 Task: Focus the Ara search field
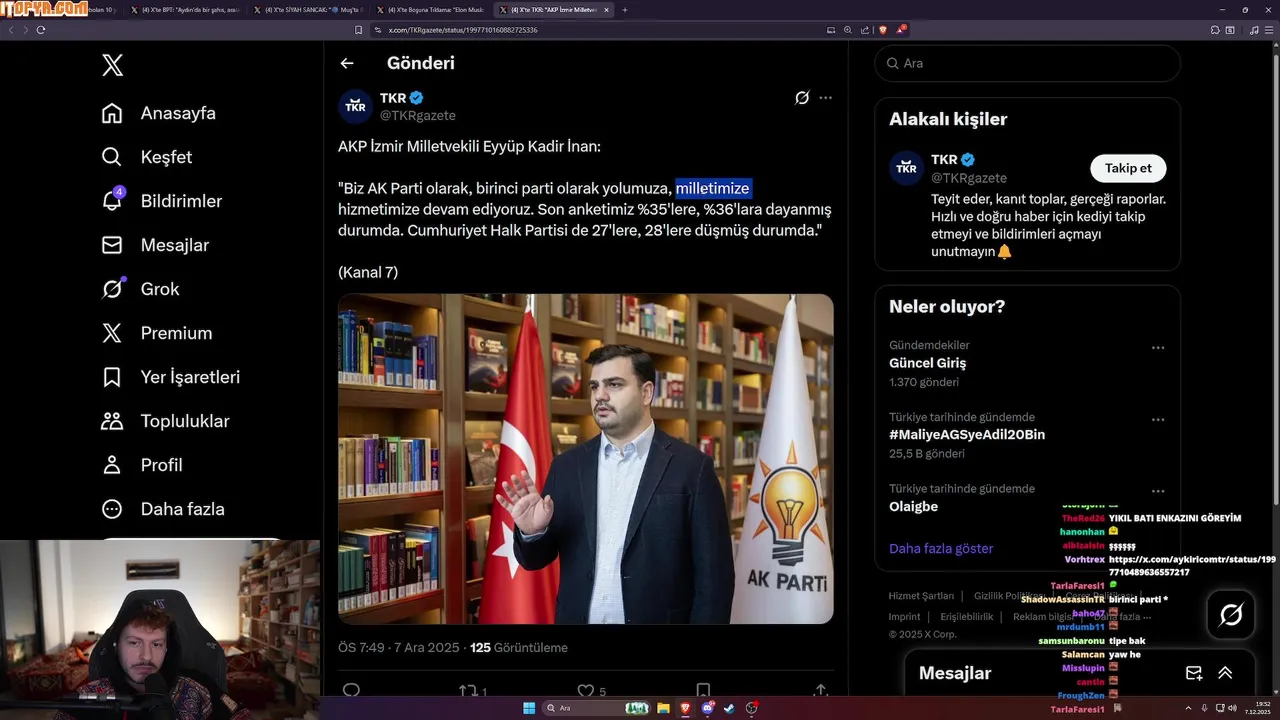point(1027,63)
